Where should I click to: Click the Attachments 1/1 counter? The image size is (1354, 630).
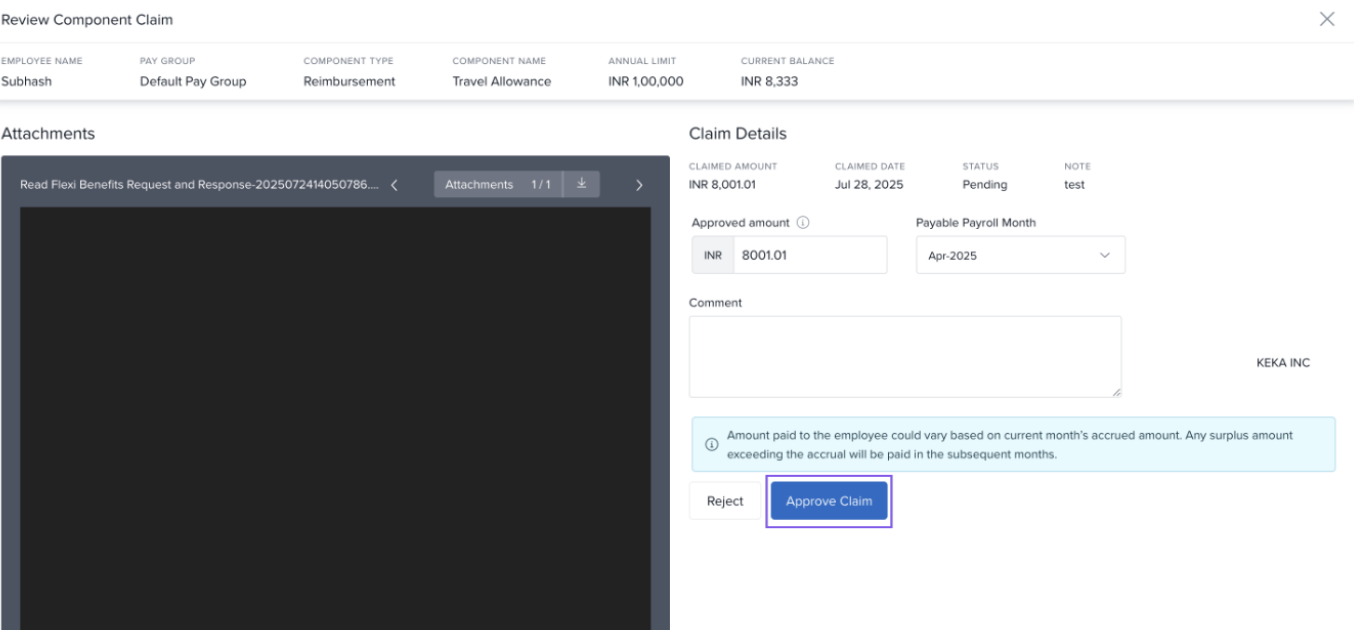point(498,185)
